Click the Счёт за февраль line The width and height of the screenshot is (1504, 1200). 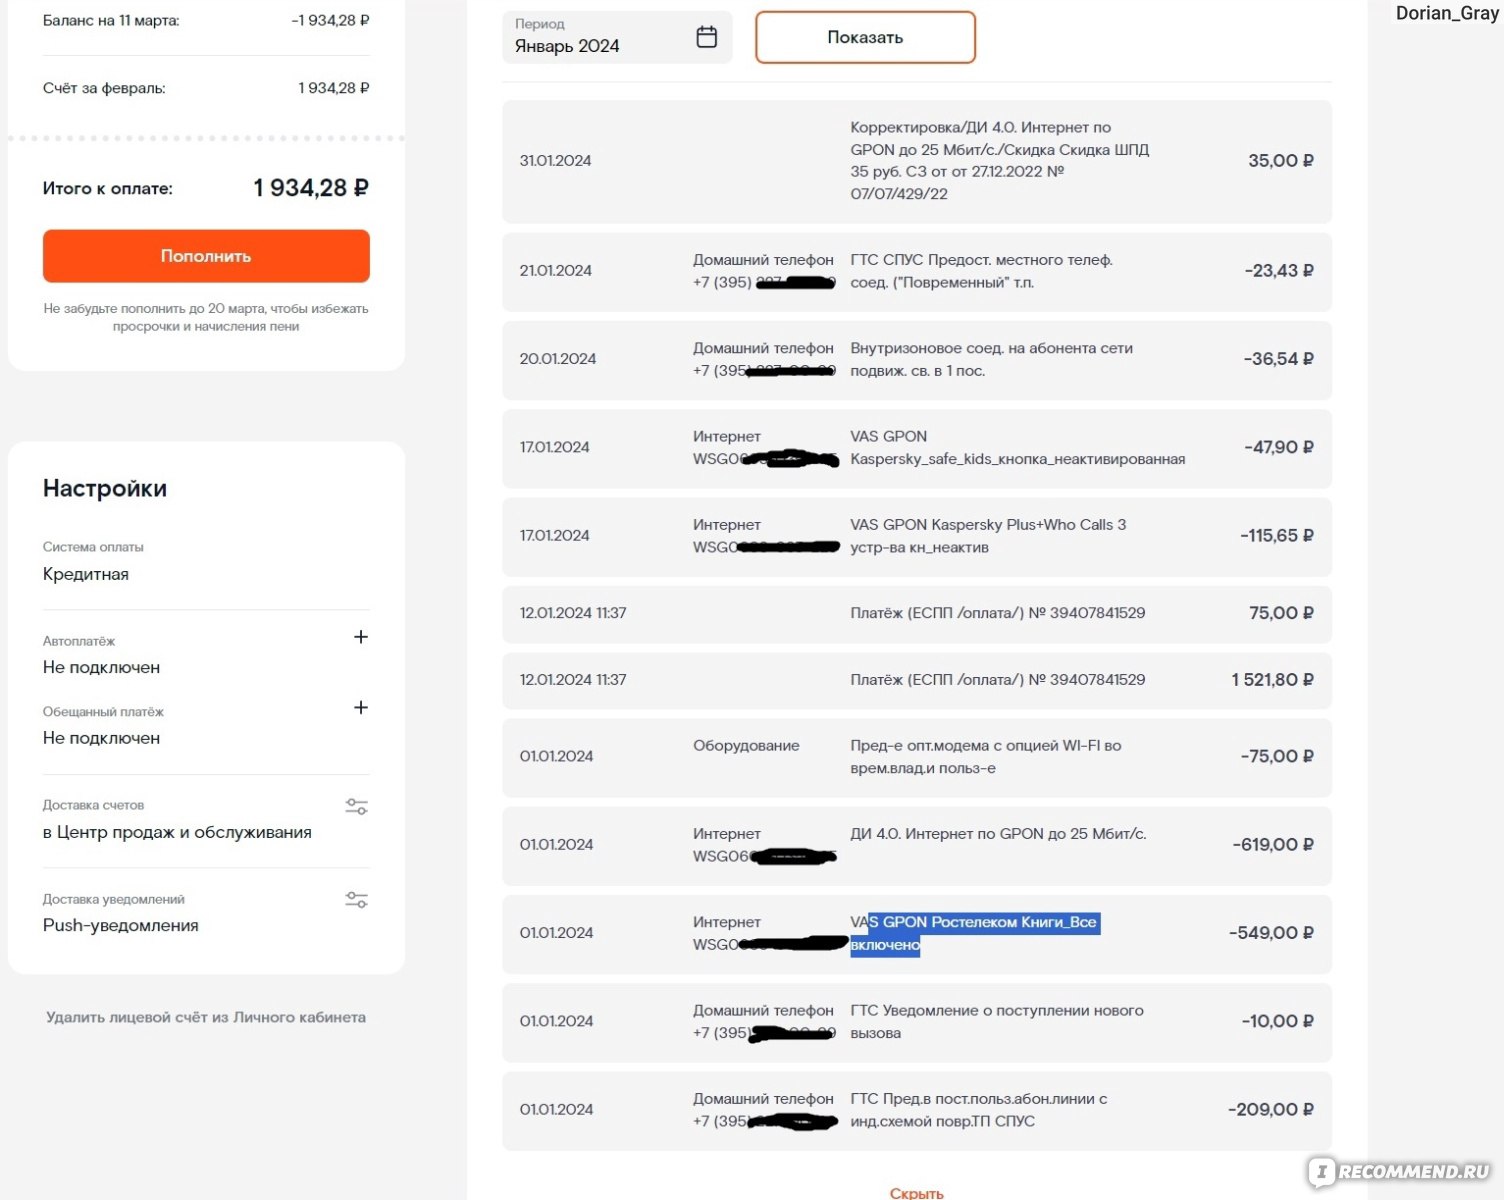206,88
